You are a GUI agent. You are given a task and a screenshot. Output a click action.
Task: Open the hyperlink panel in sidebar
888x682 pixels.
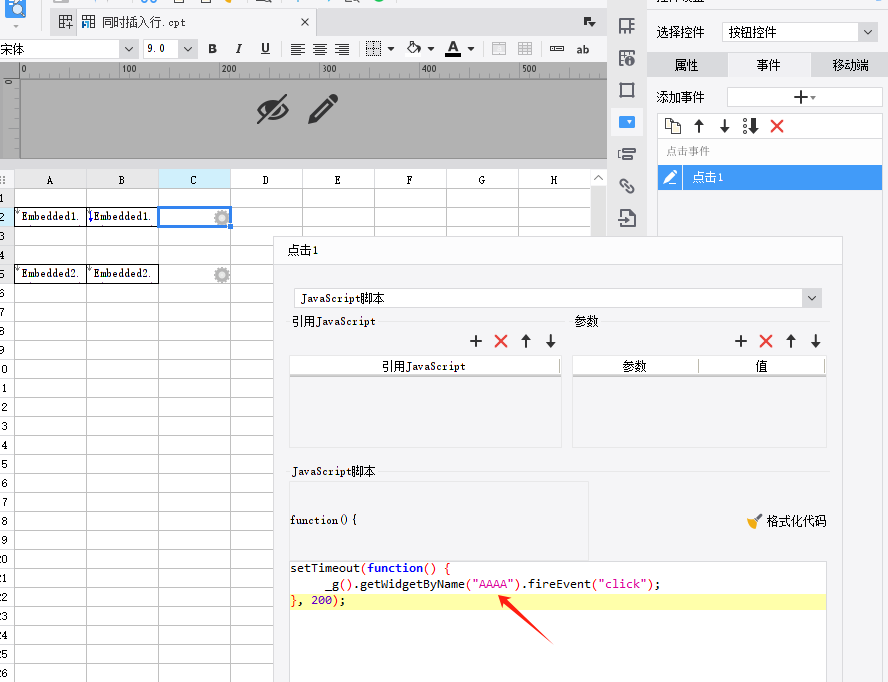pos(627,186)
